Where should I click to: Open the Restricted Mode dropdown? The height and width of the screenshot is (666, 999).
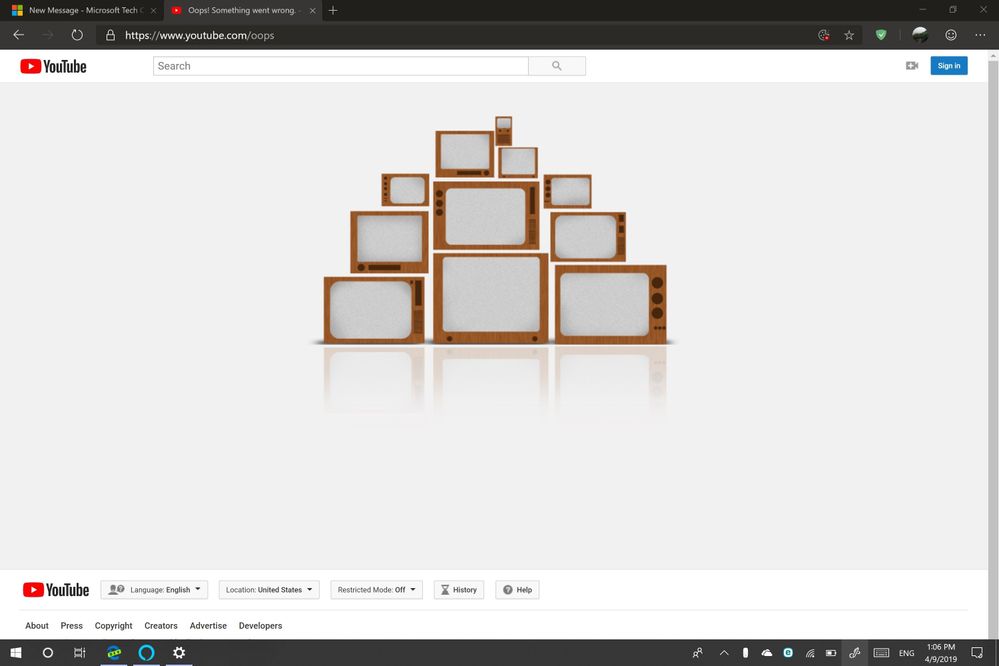[376, 589]
